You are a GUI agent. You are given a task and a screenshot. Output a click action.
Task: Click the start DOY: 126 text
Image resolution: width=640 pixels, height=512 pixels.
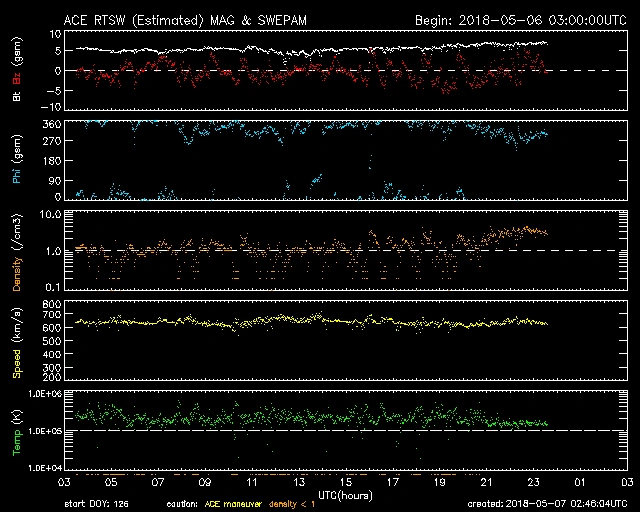tap(98, 504)
